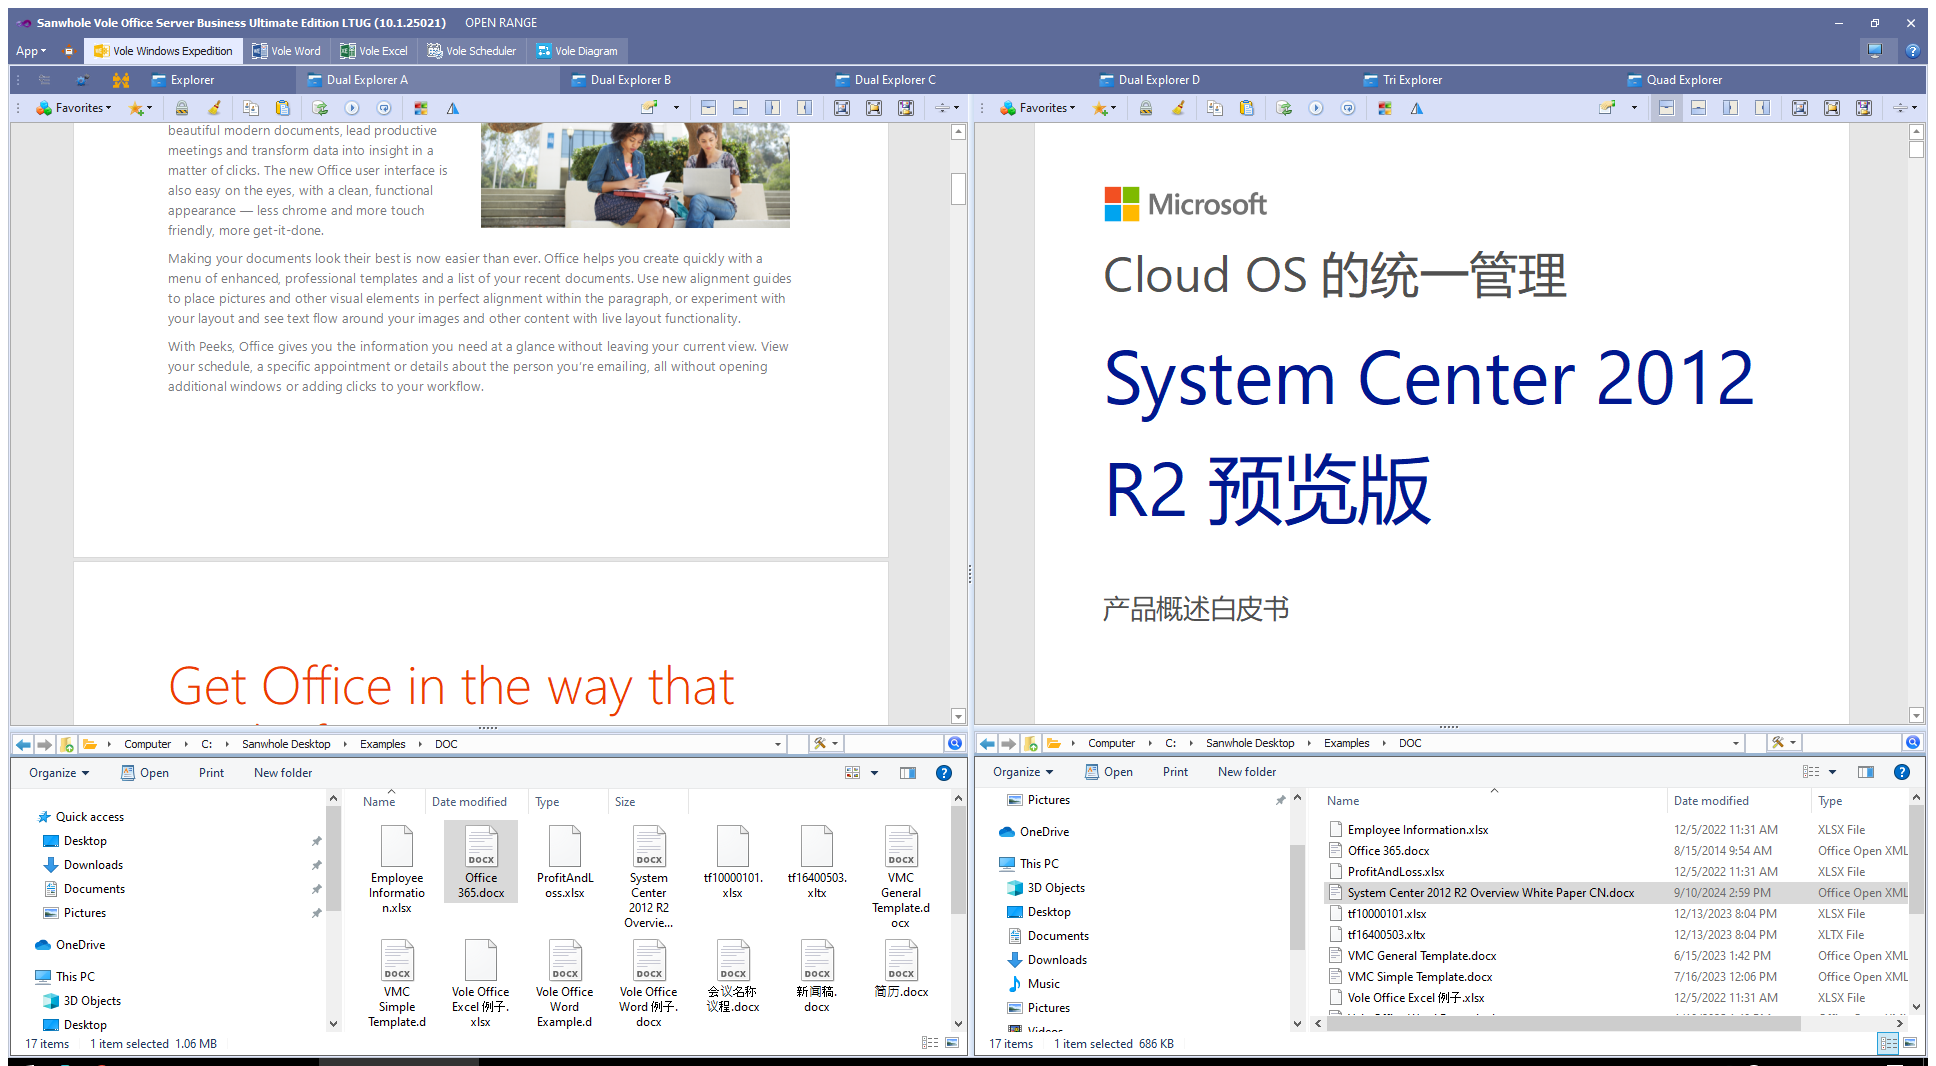
Task: Click Examples in right address breadcrumb
Action: tap(1346, 743)
